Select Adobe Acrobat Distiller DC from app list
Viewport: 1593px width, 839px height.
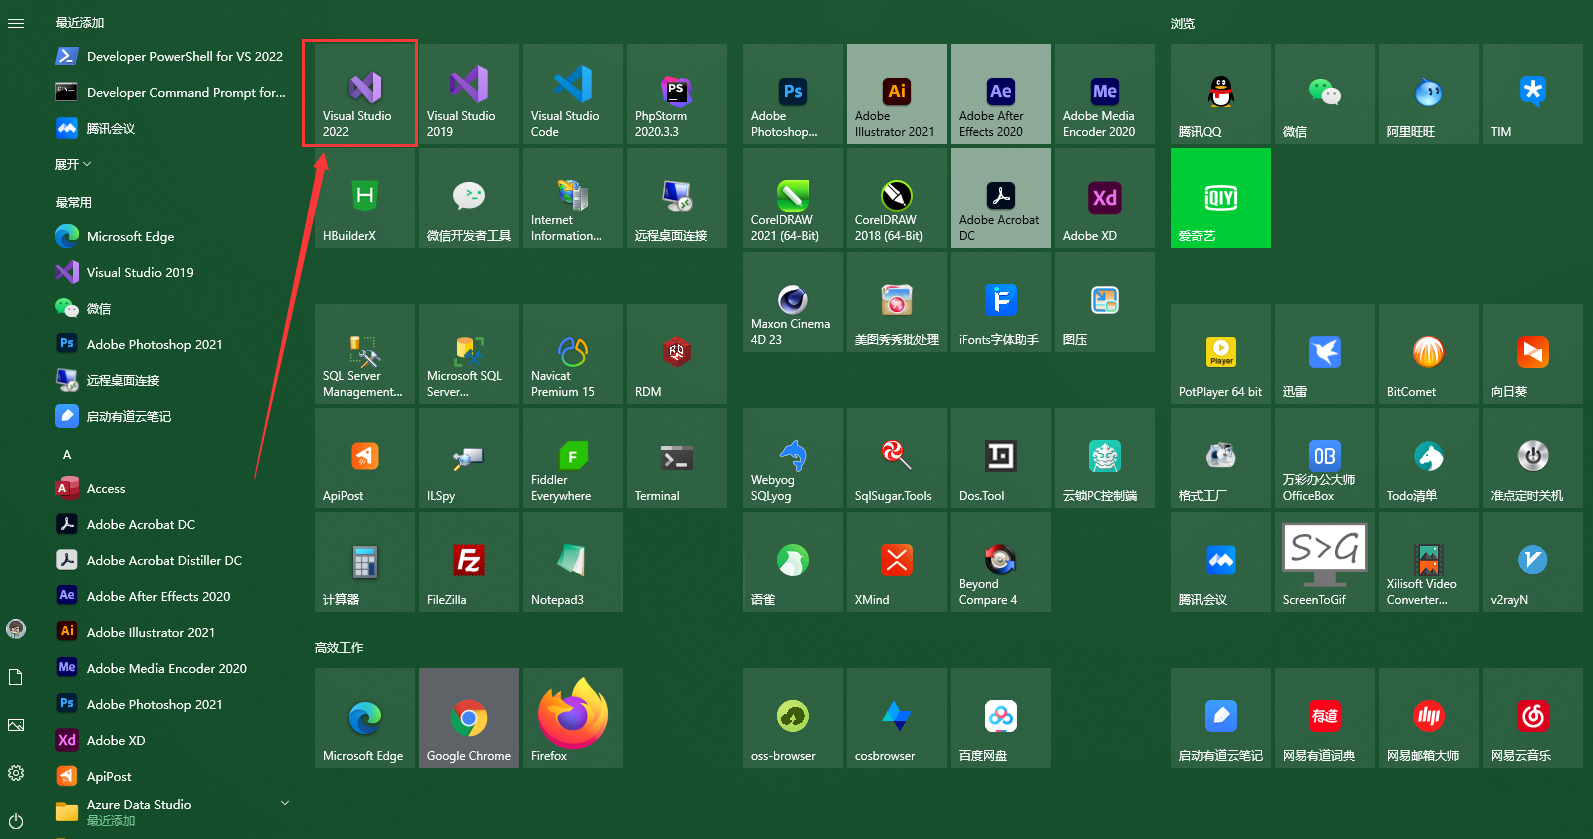[x=164, y=561]
